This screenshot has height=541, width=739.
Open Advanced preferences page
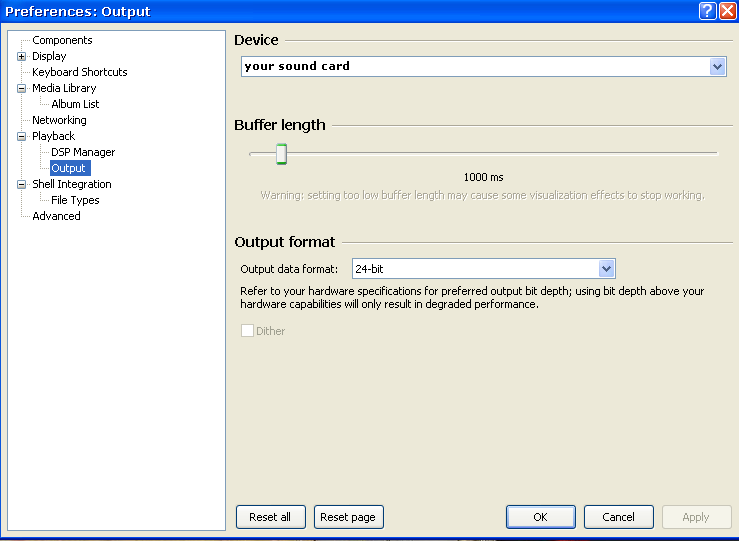[56, 216]
